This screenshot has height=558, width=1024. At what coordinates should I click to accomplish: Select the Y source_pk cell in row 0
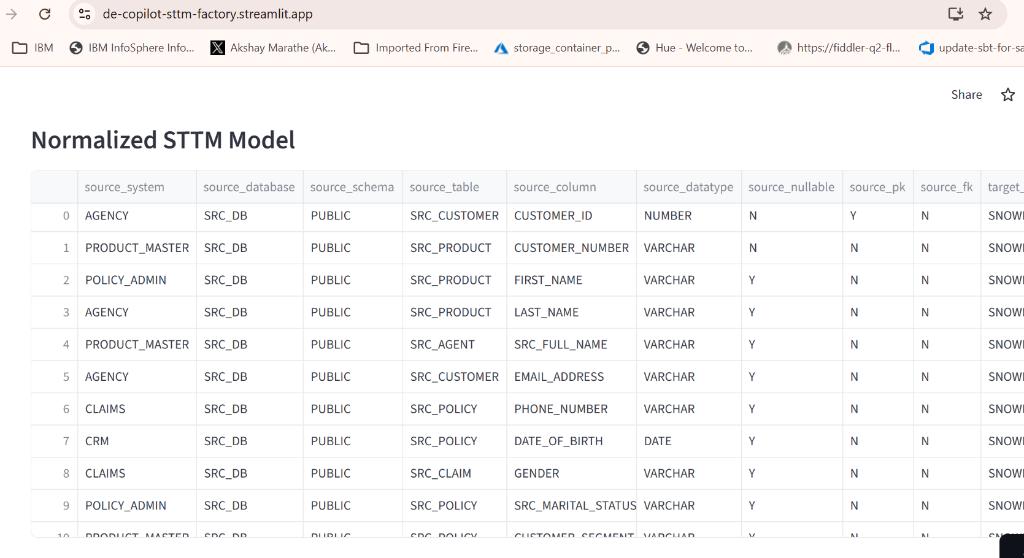pyautogui.click(x=878, y=216)
